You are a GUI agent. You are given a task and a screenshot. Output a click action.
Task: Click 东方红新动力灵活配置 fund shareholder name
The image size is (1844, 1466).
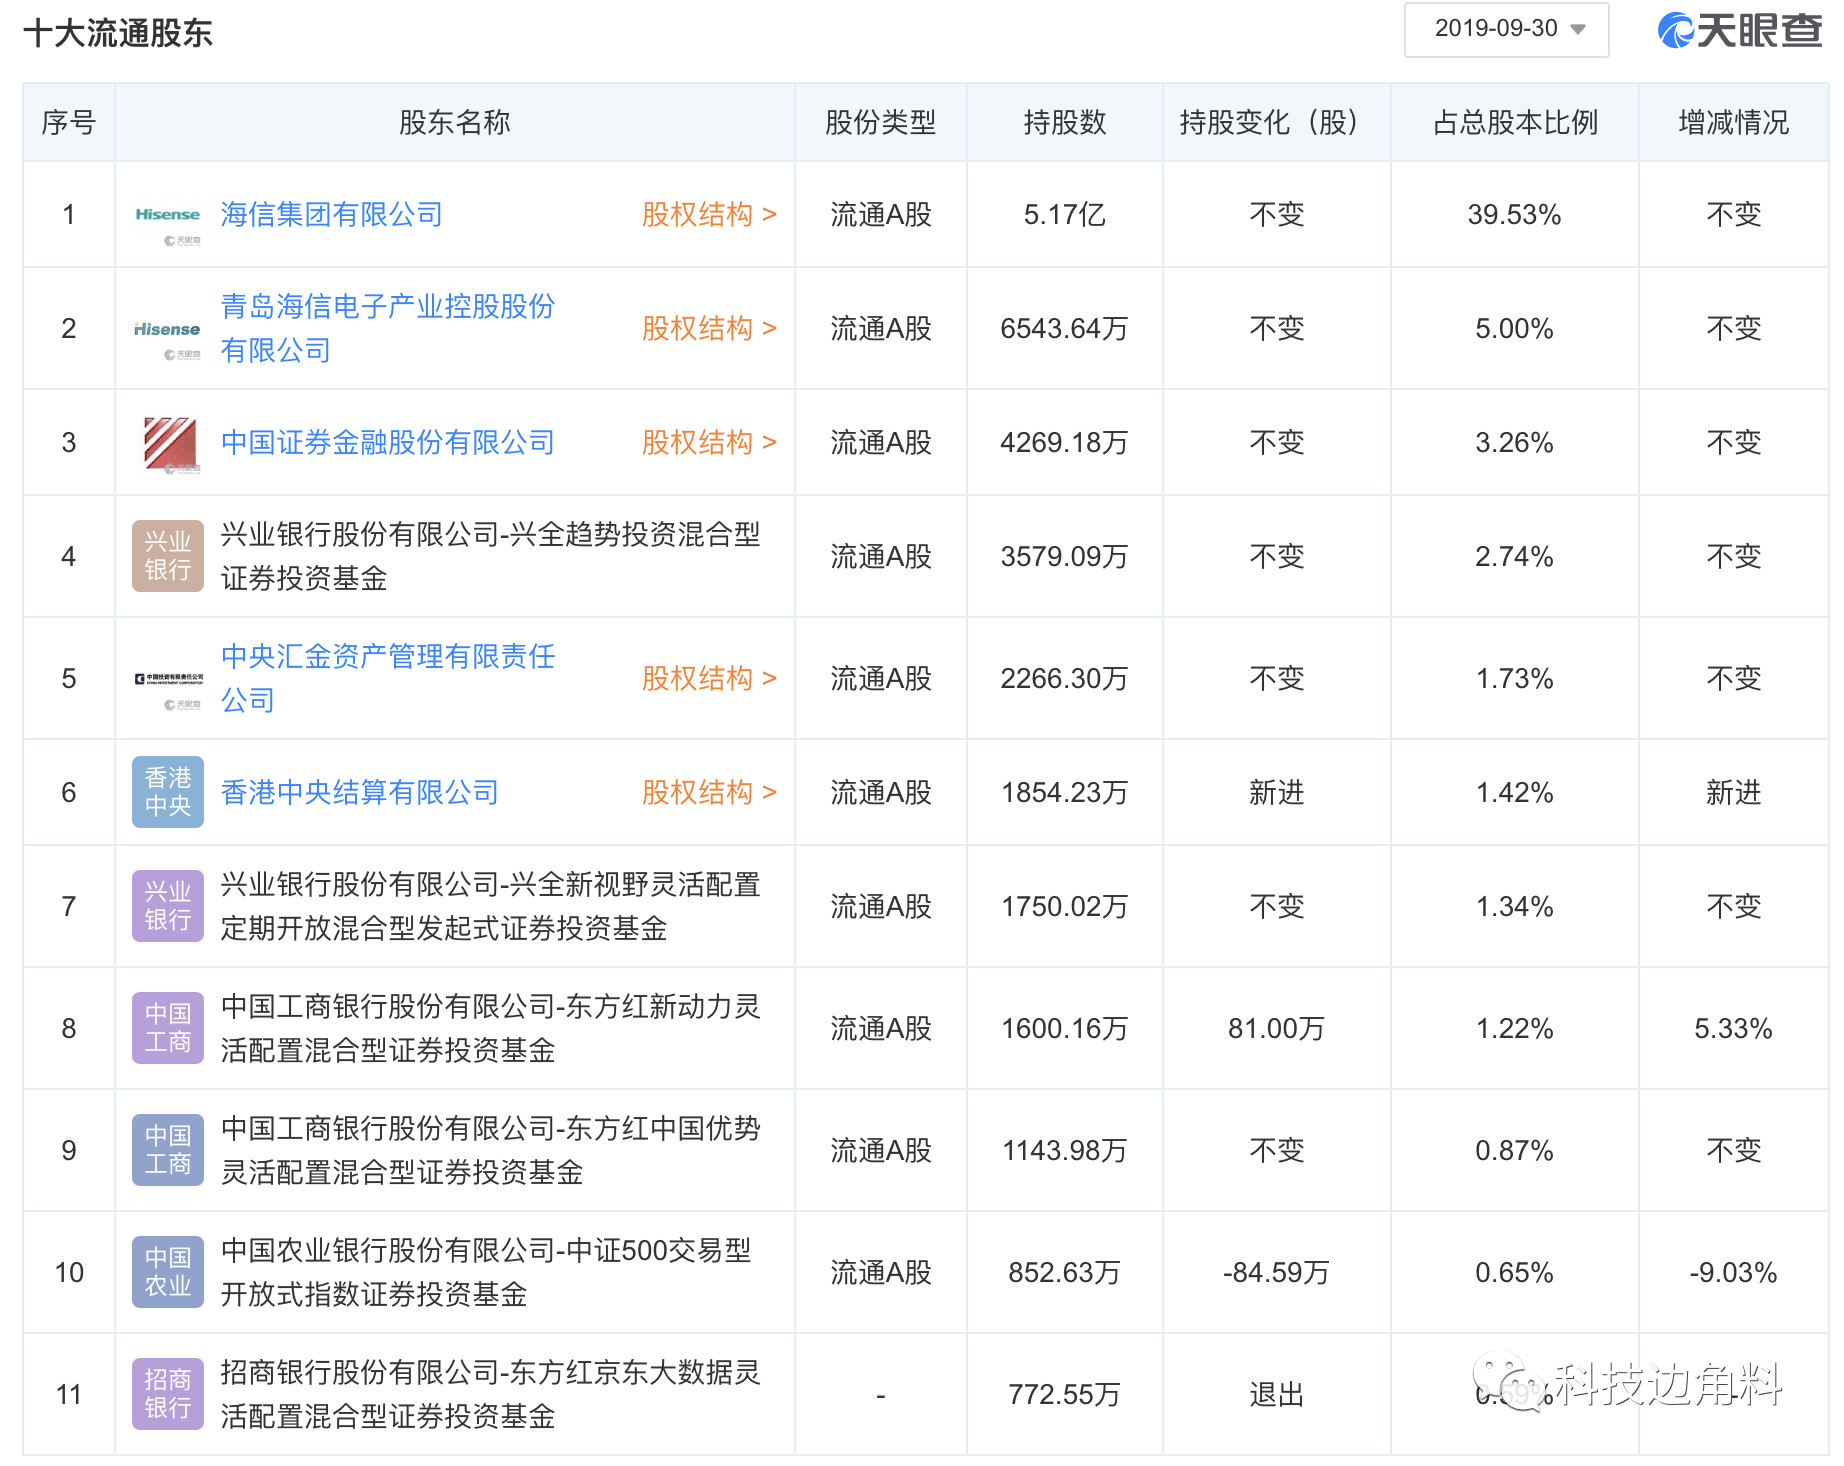491,1028
